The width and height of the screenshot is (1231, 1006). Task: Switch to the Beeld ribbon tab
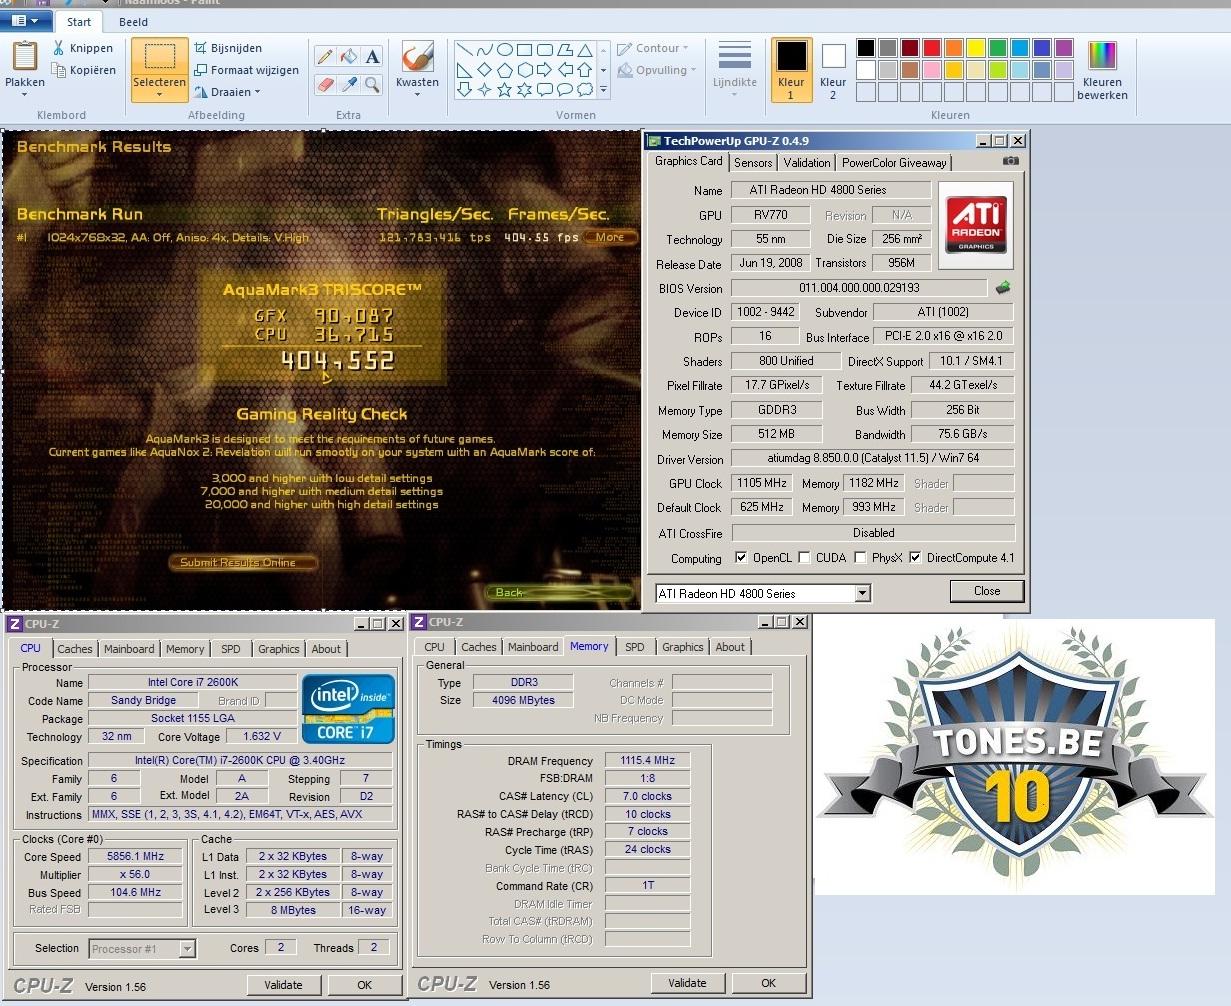pyautogui.click(x=133, y=22)
